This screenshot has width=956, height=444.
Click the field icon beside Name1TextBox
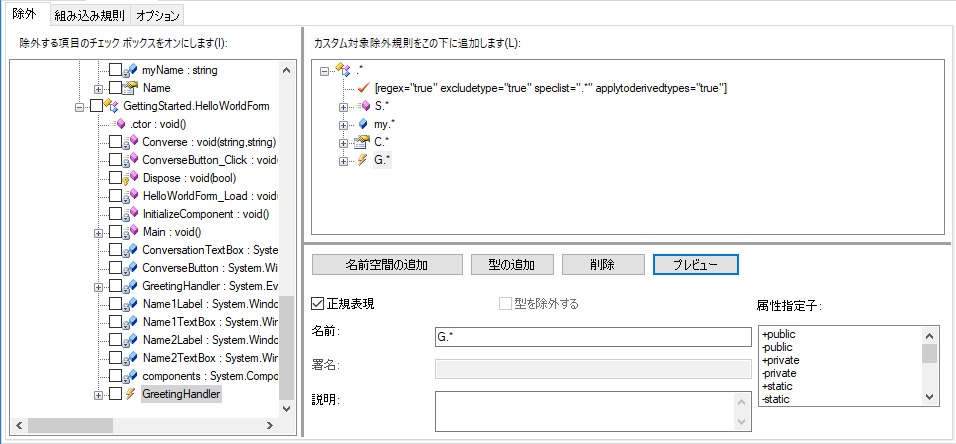coord(131,322)
